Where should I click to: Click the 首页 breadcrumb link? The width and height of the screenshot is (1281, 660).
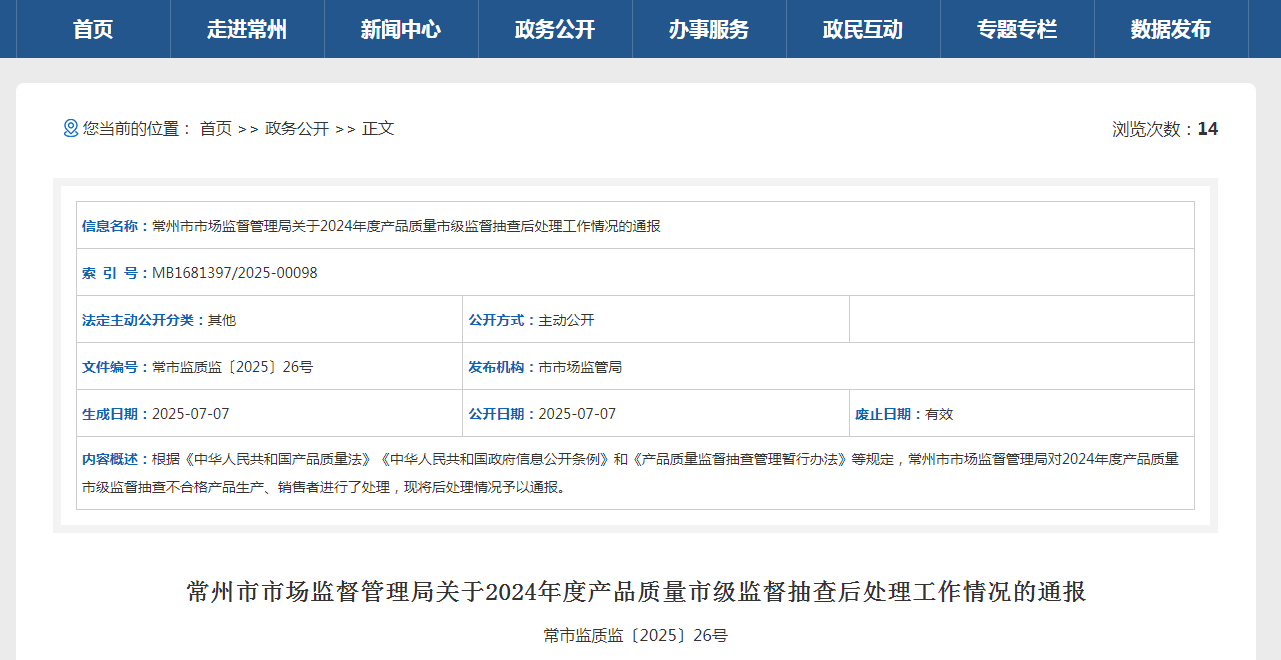pos(215,128)
